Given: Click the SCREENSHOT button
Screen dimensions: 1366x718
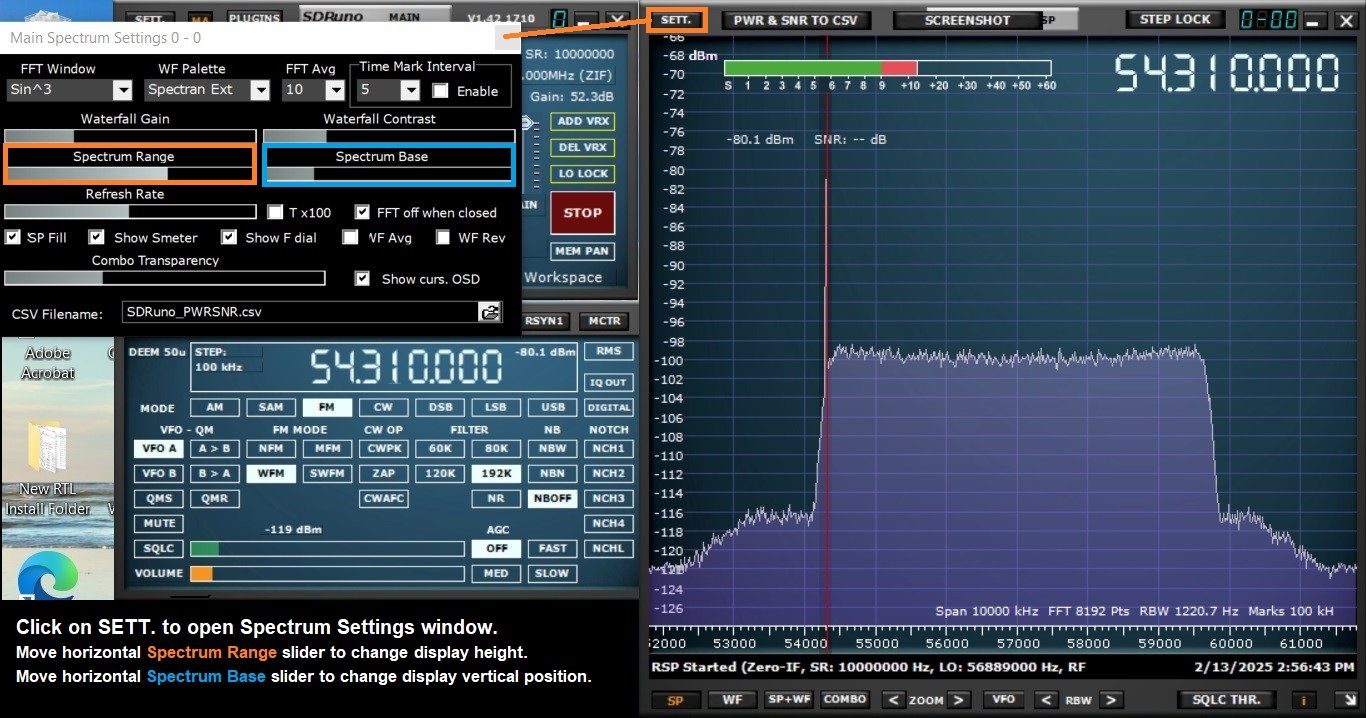Looking at the screenshot, I should [967, 20].
